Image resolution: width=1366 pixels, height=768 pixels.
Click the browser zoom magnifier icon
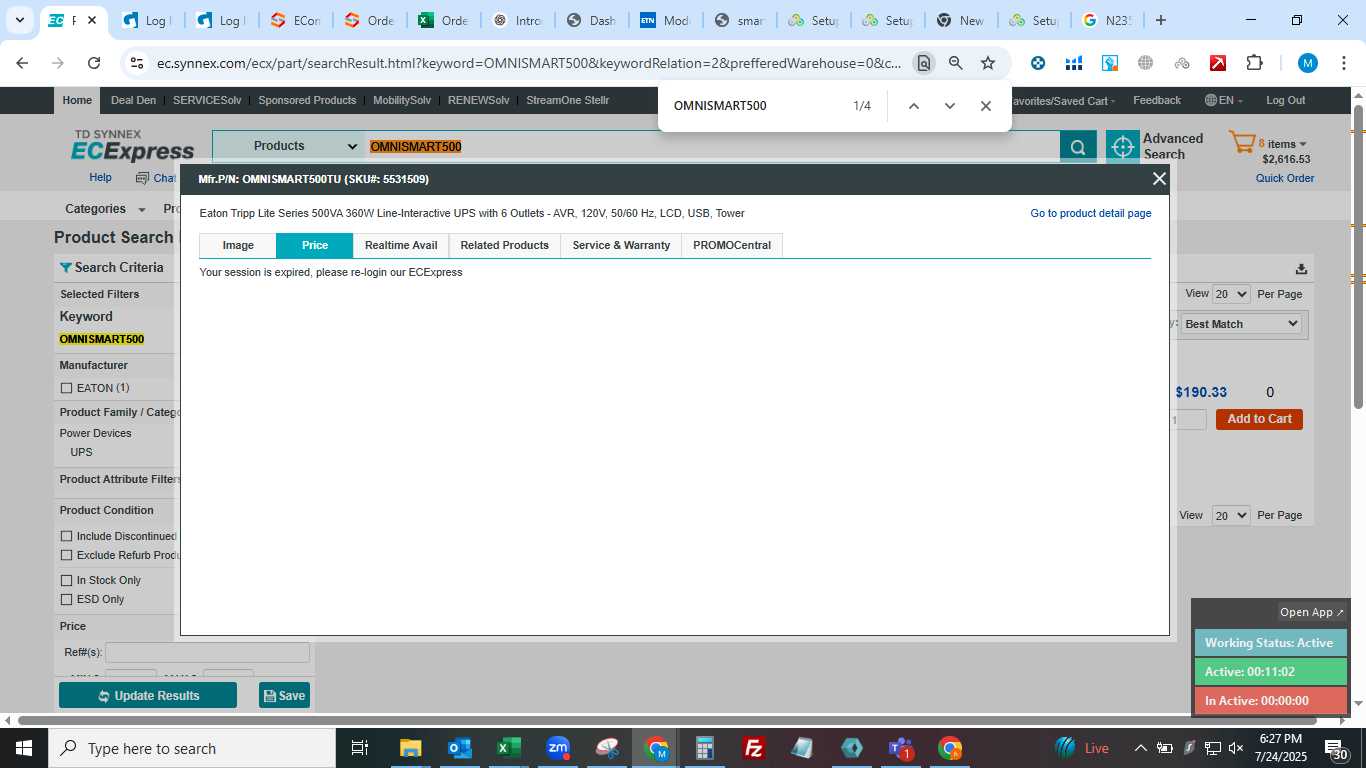955,63
